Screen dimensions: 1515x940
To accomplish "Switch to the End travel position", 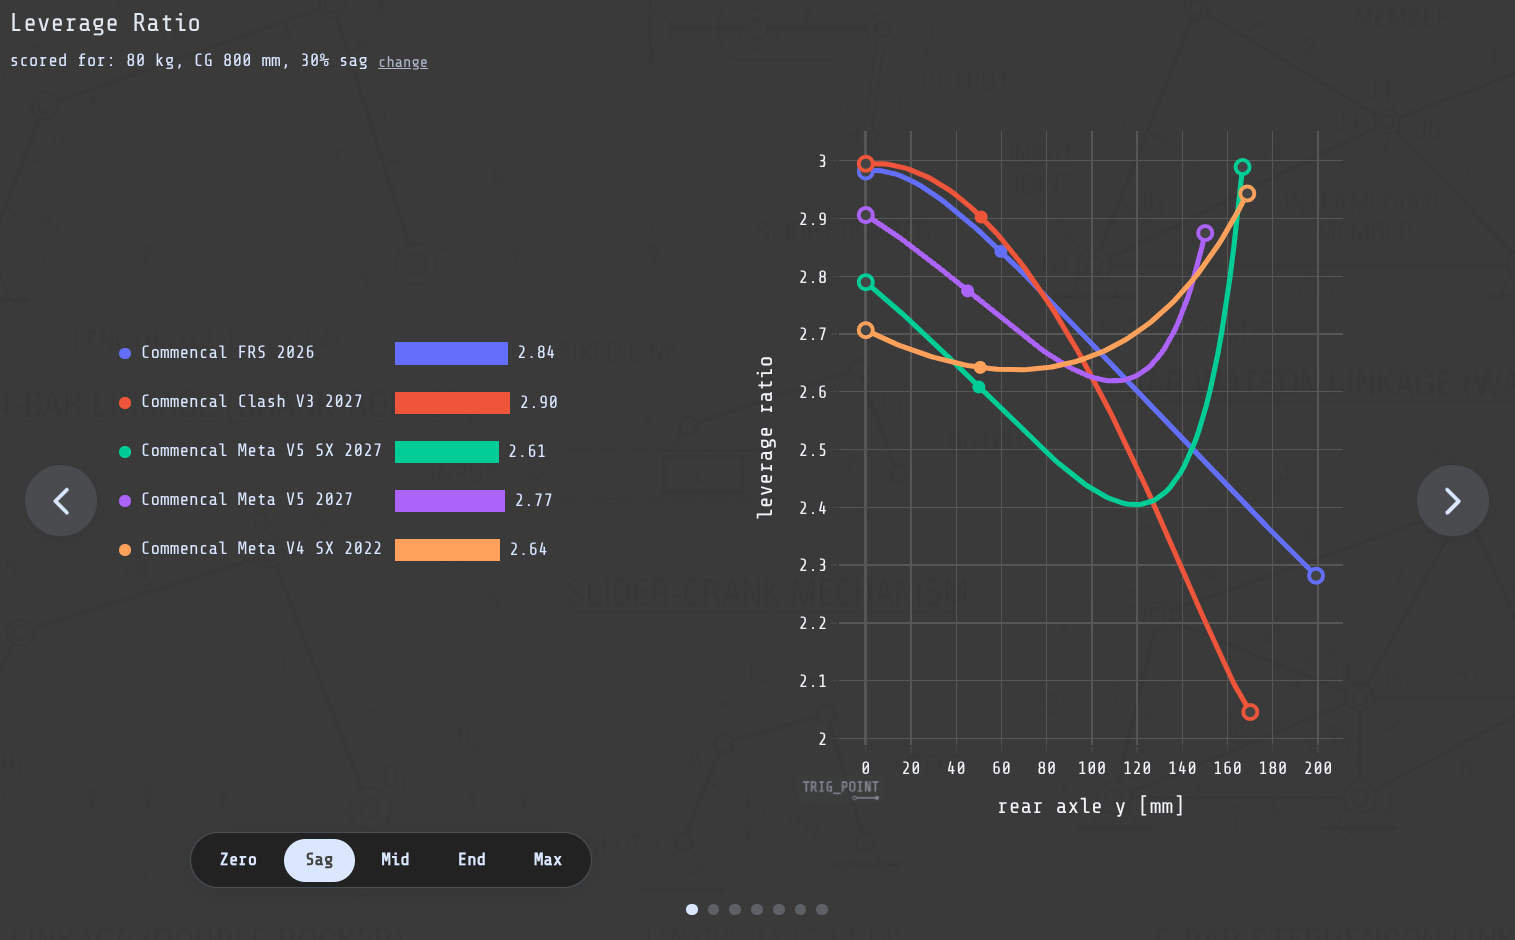I will 472,860.
